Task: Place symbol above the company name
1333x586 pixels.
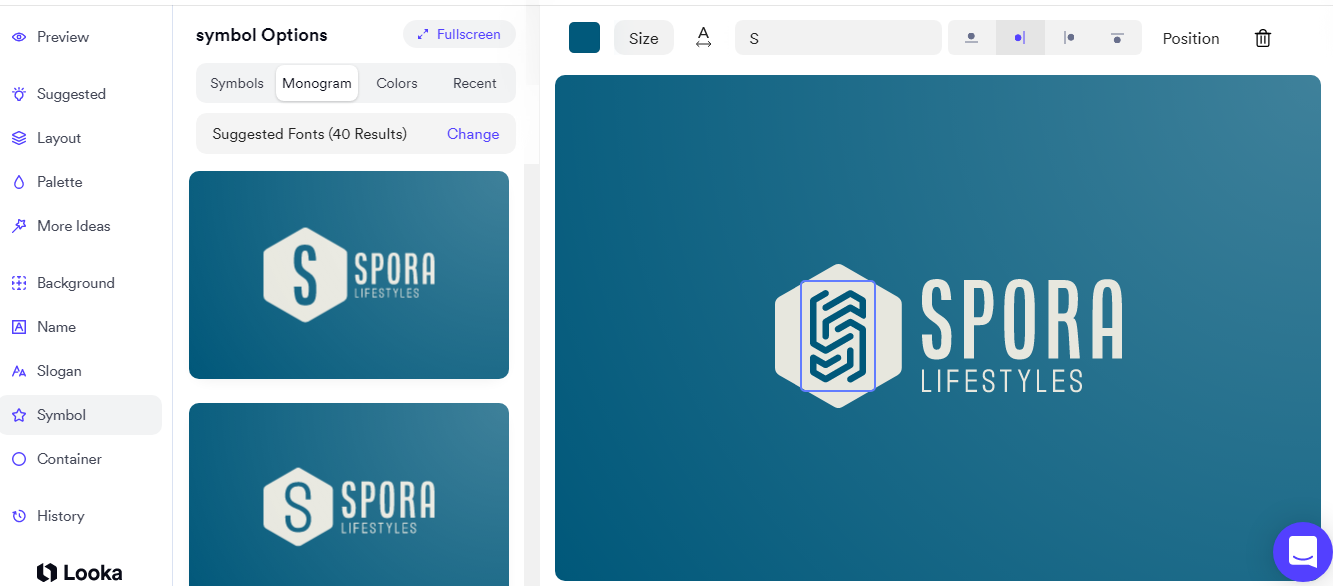Action: tap(972, 37)
